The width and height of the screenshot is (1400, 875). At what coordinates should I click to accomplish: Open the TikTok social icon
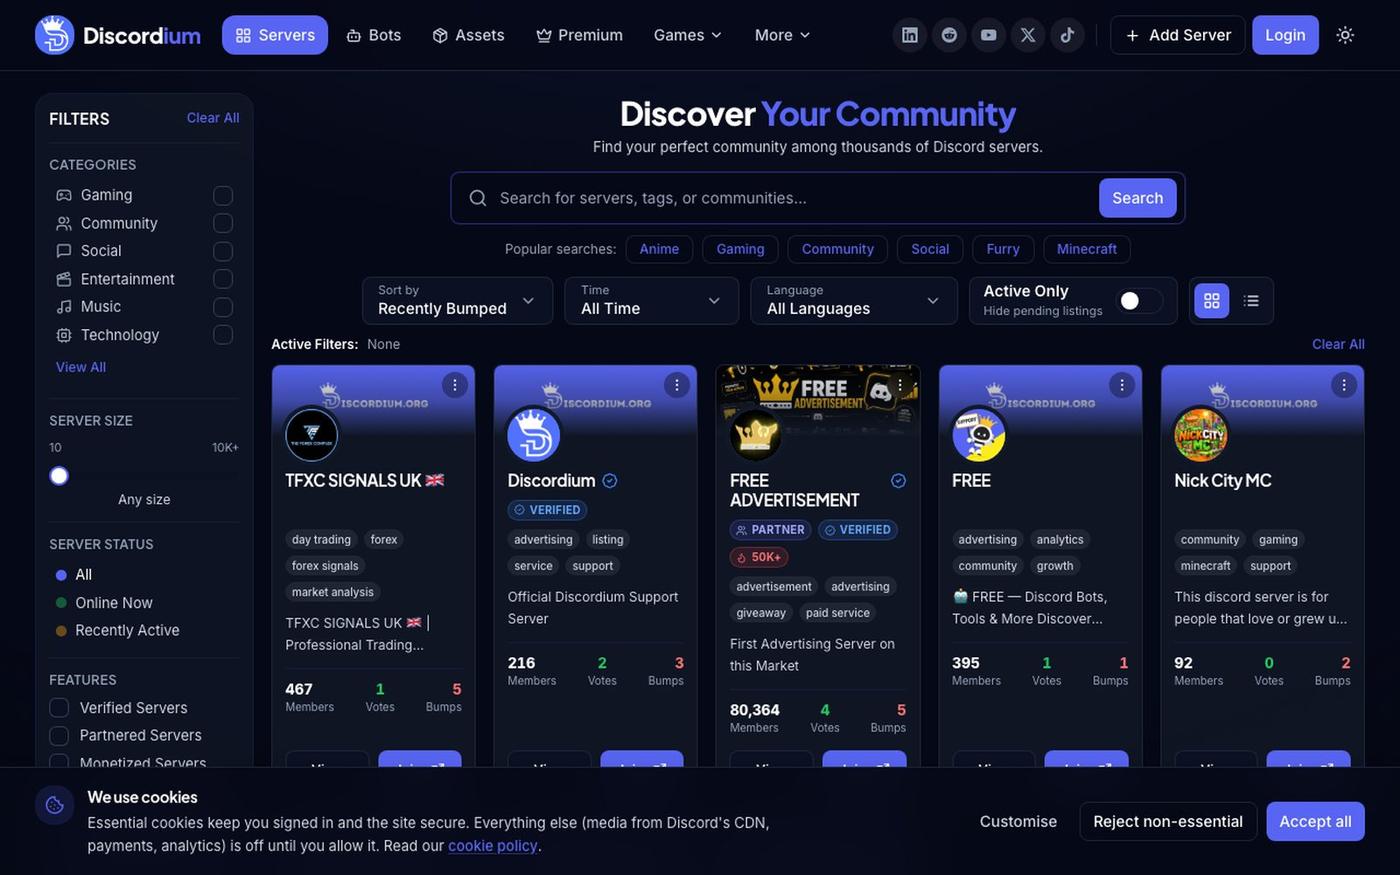[x=1067, y=35]
